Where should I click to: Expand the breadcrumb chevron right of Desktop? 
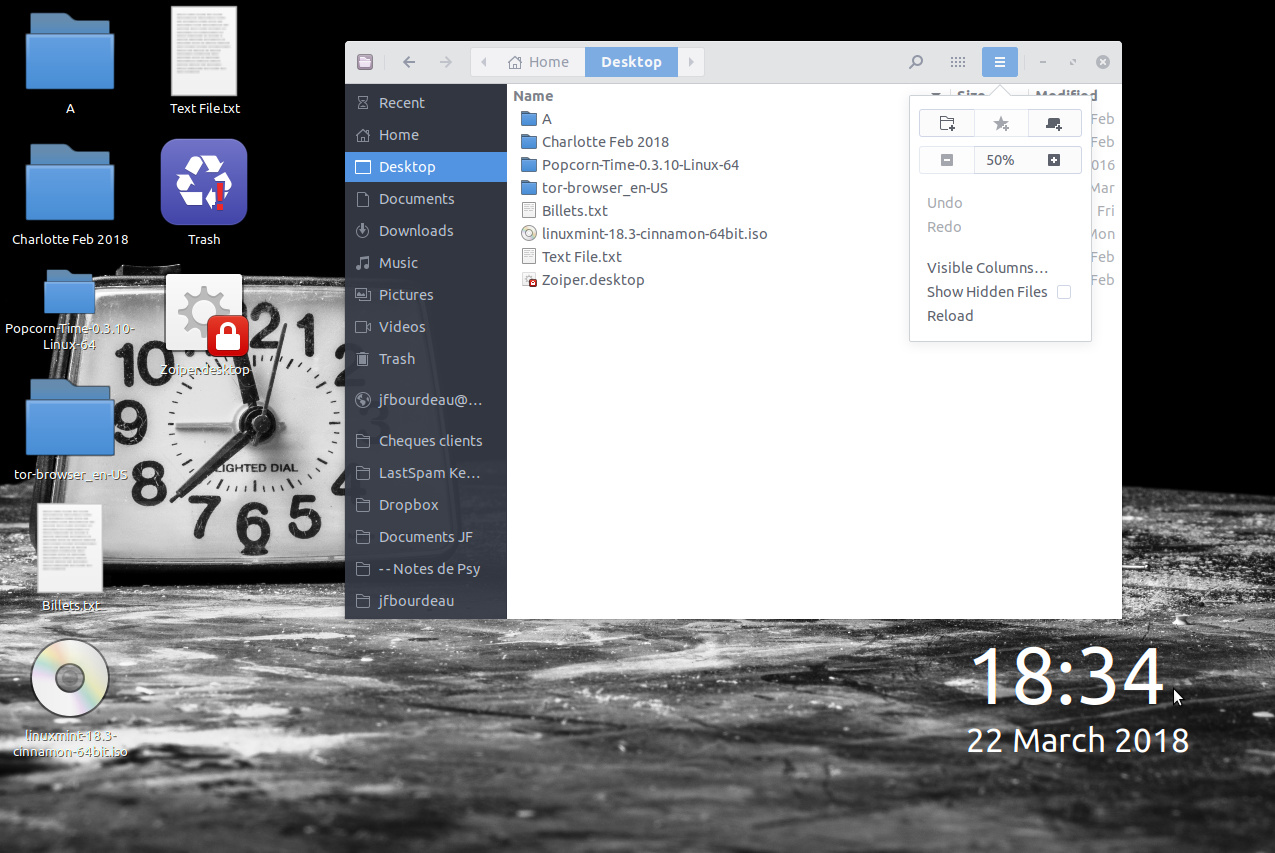(690, 61)
